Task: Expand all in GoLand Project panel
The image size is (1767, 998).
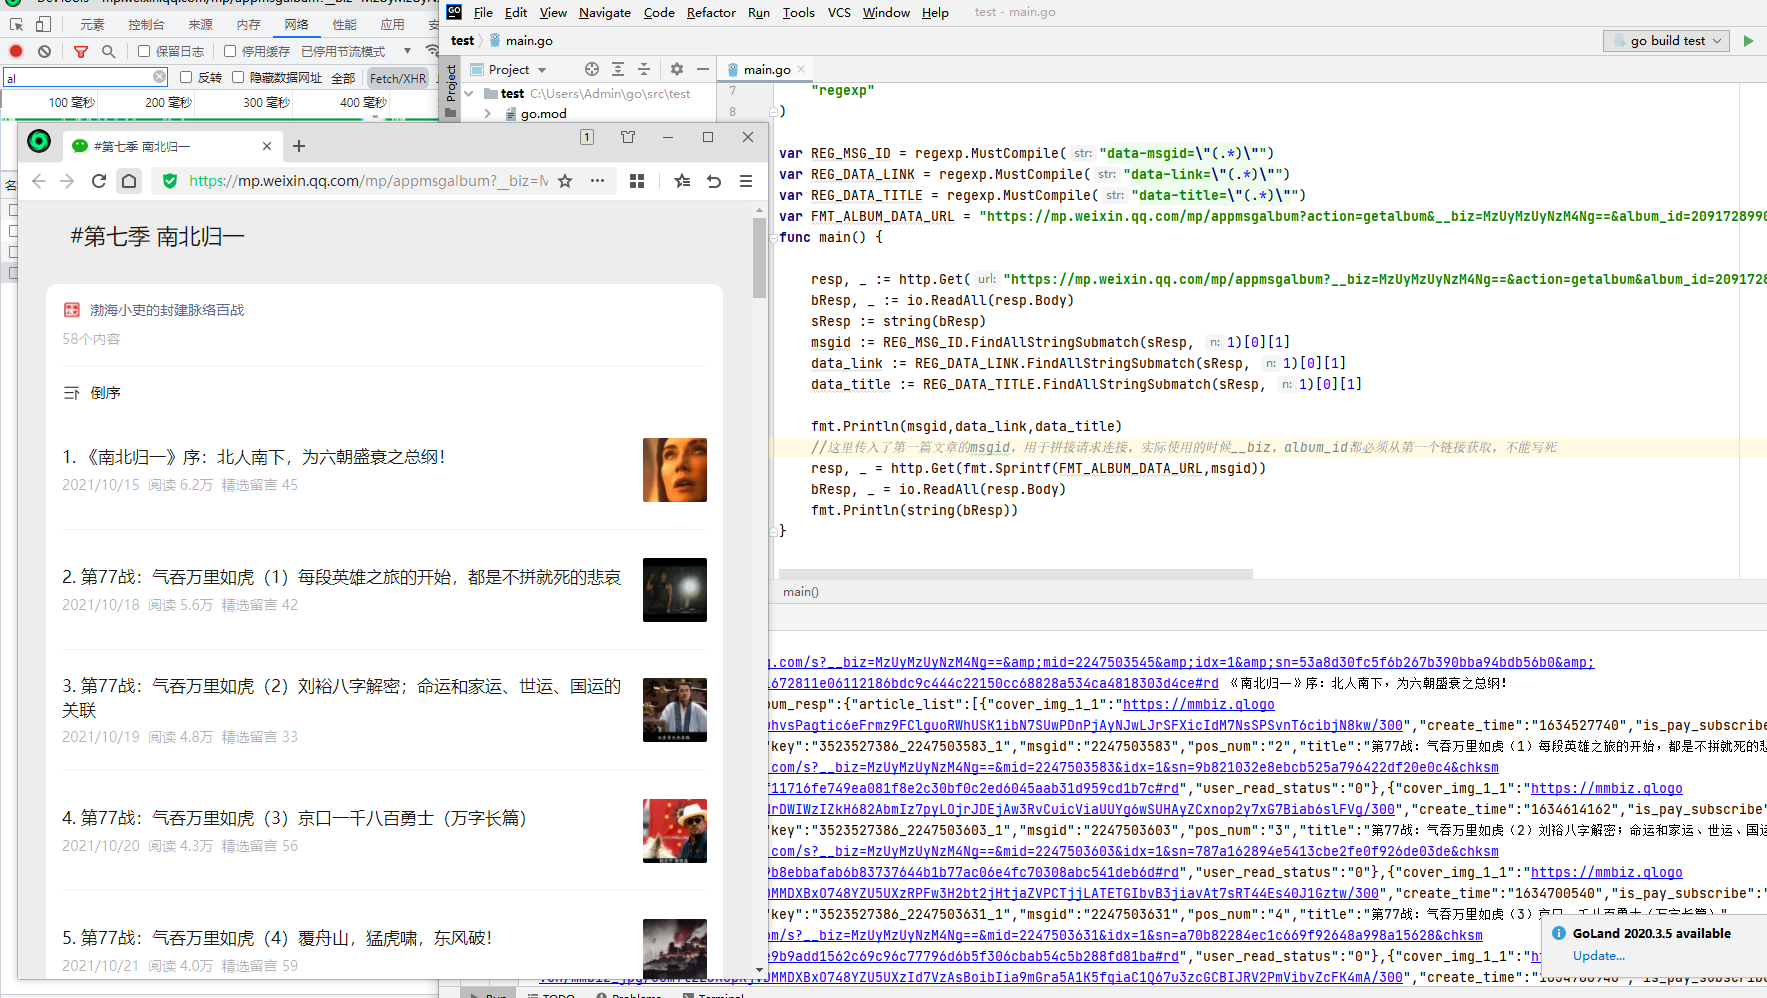Action: tap(618, 69)
